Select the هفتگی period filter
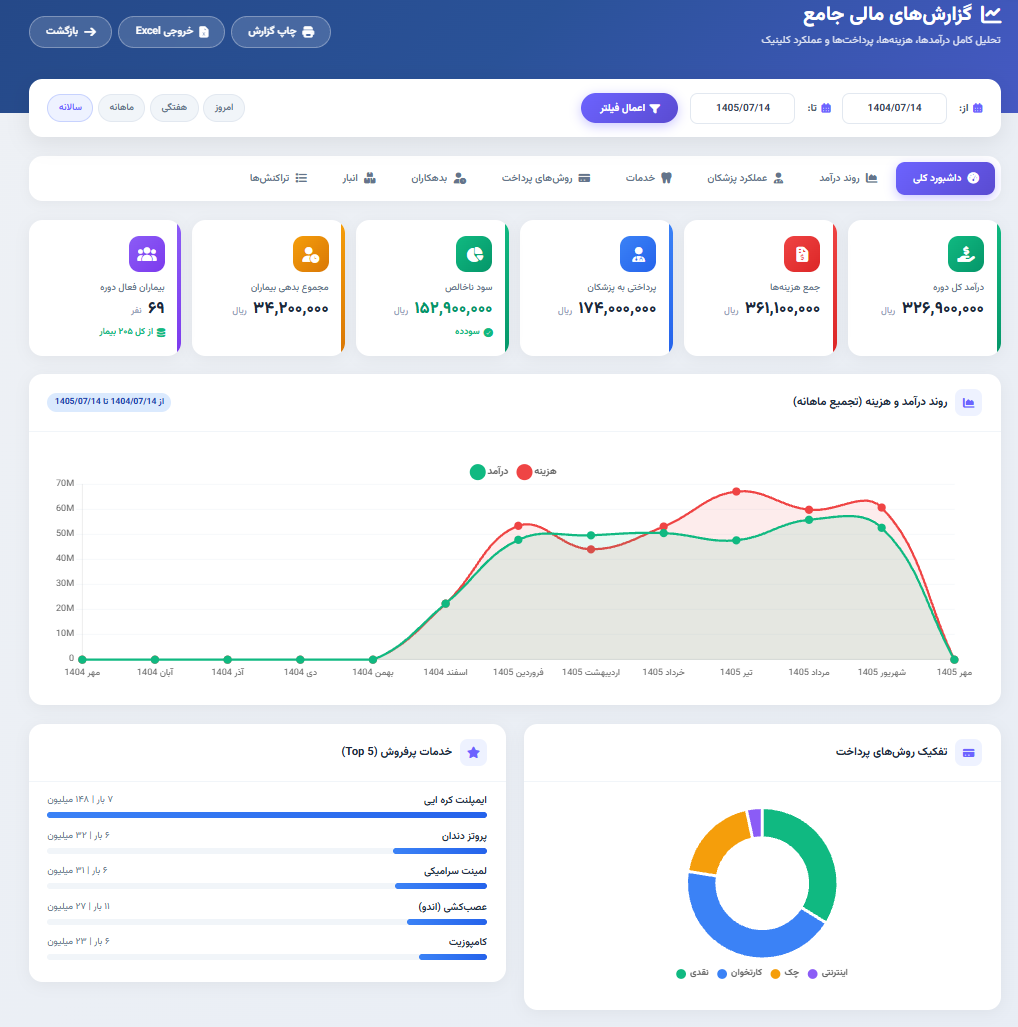The width and height of the screenshot is (1018, 1027). (x=174, y=108)
